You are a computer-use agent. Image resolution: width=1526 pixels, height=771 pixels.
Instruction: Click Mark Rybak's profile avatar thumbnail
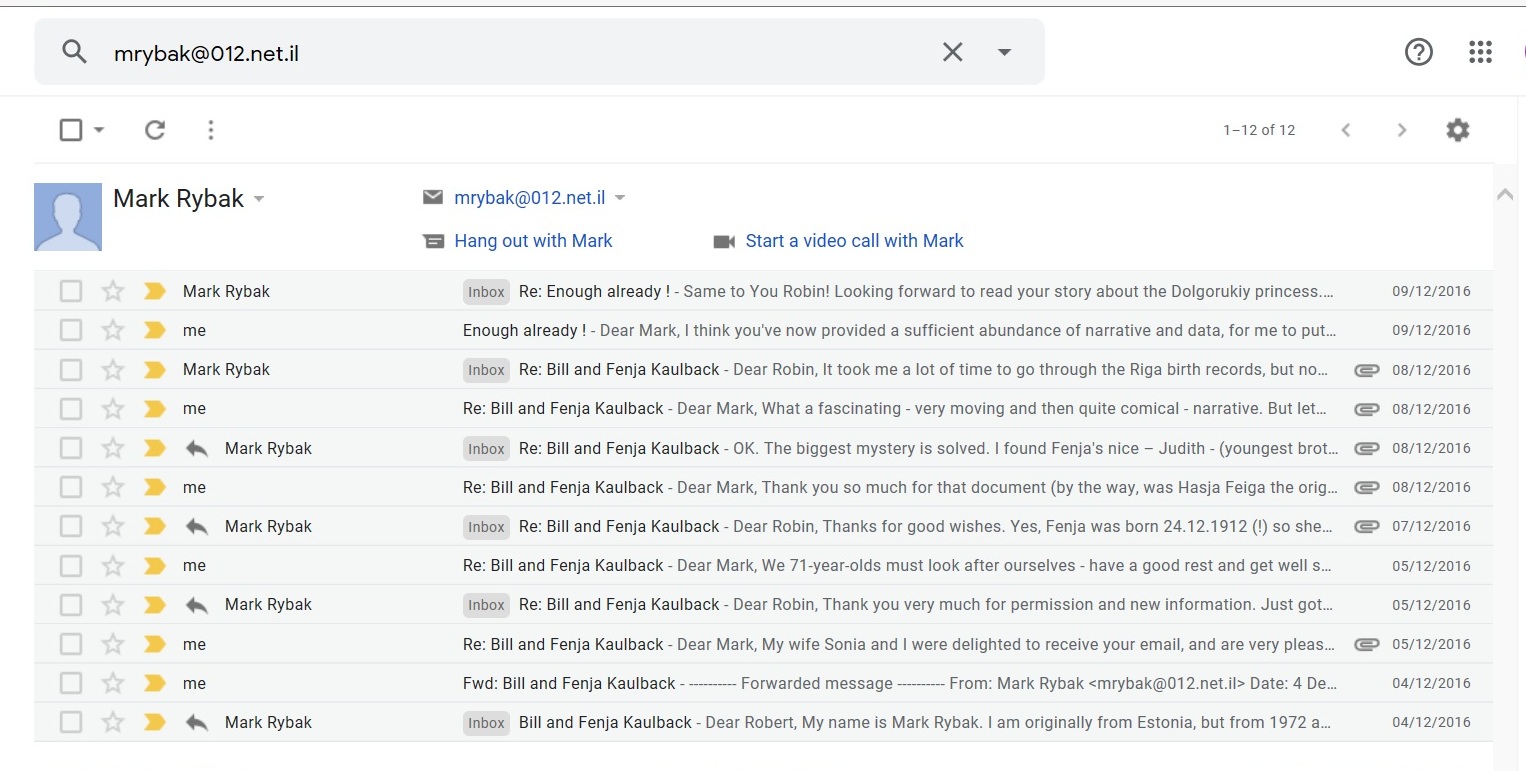pyautogui.click(x=68, y=217)
